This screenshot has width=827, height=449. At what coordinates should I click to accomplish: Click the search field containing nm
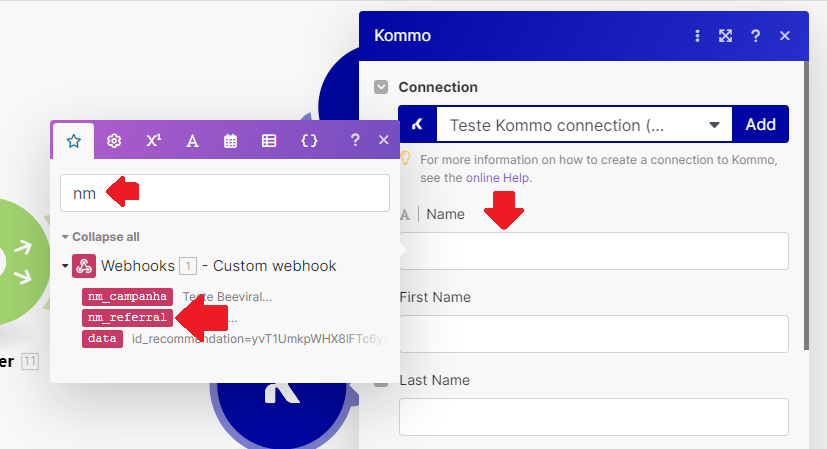[225, 193]
